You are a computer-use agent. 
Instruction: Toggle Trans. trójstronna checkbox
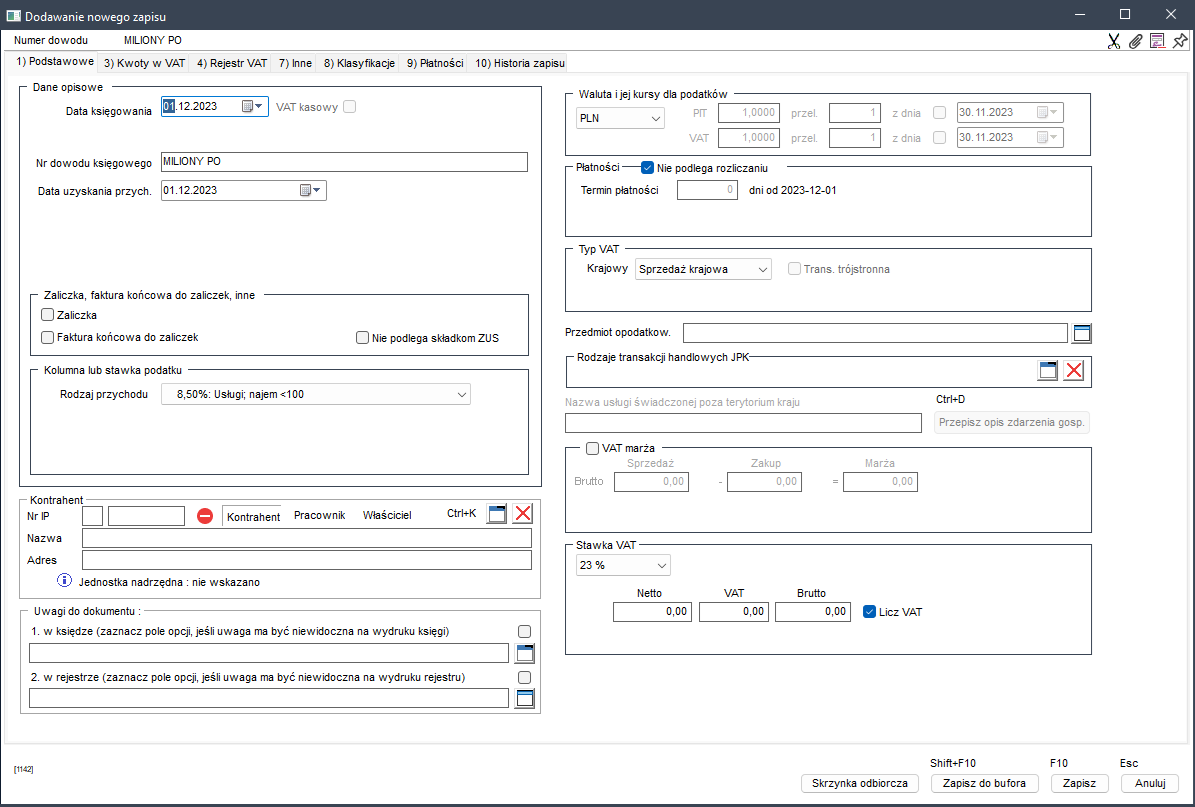pyautogui.click(x=794, y=269)
